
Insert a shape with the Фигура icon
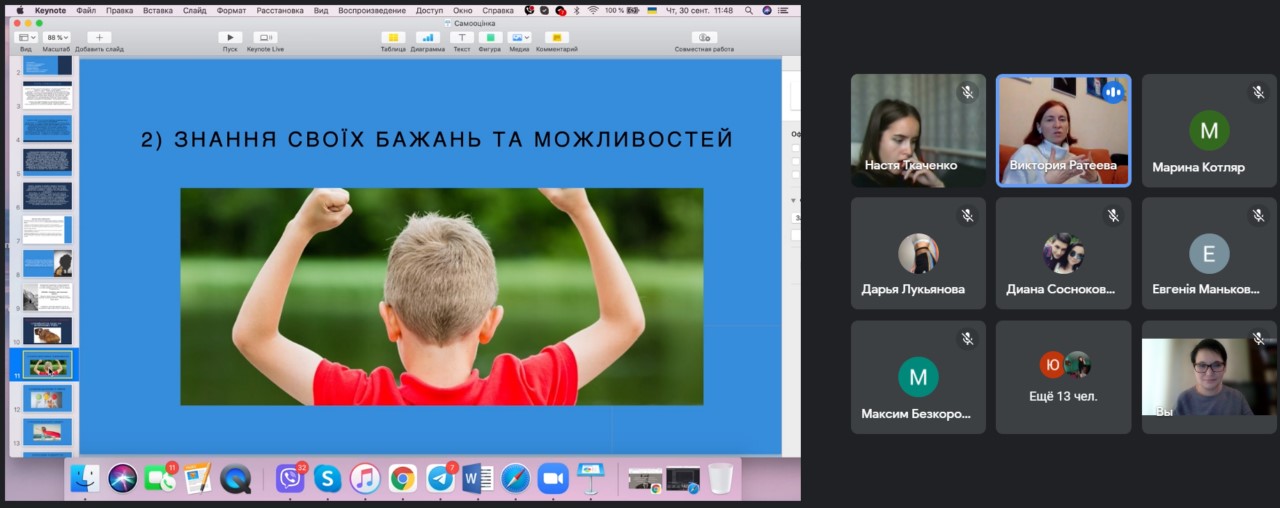pos(489,38)
